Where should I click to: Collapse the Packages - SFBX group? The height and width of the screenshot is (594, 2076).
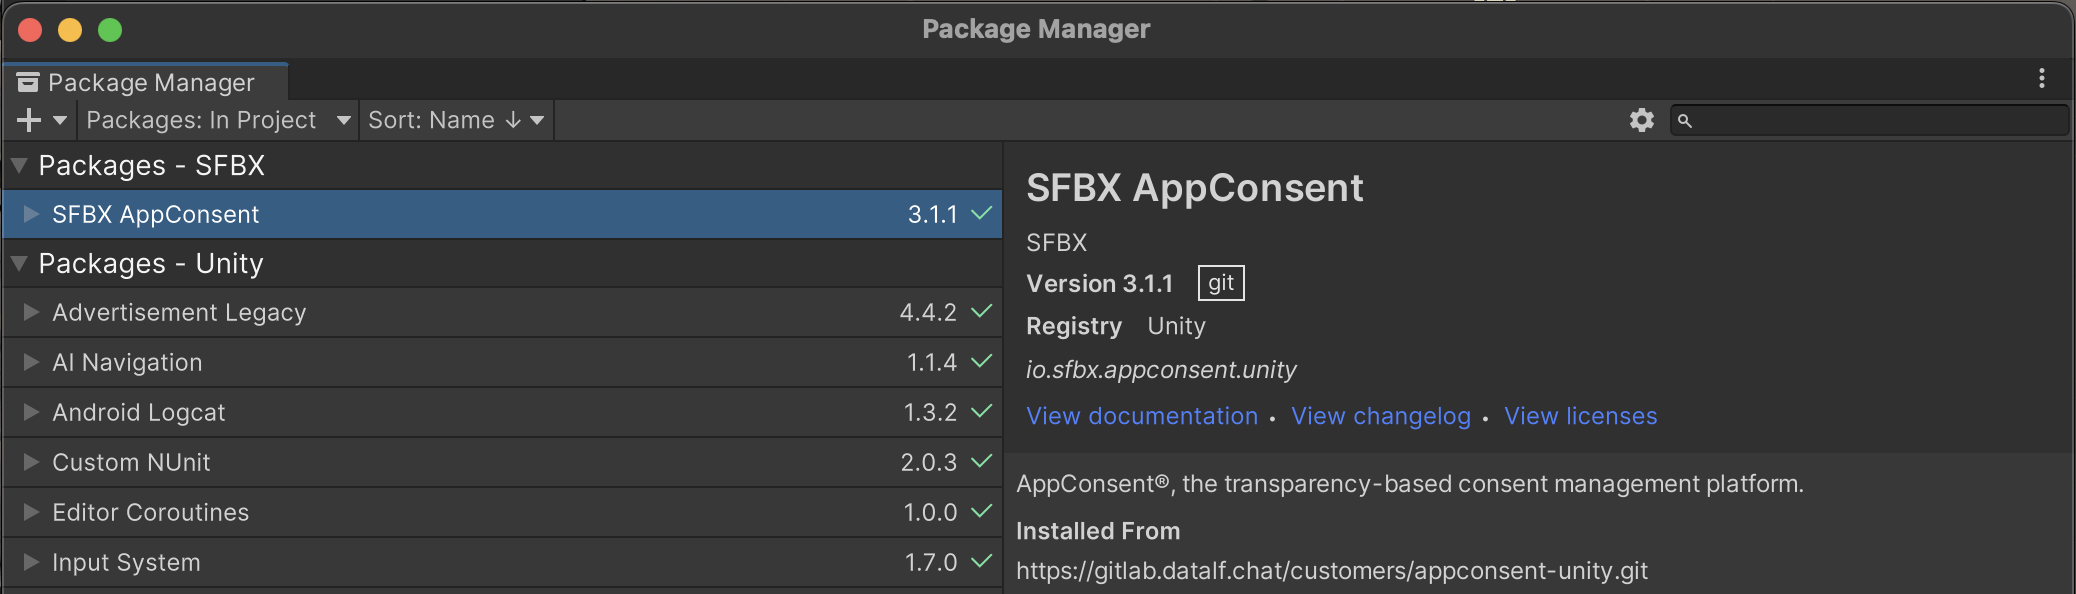(x=19, y=165)
